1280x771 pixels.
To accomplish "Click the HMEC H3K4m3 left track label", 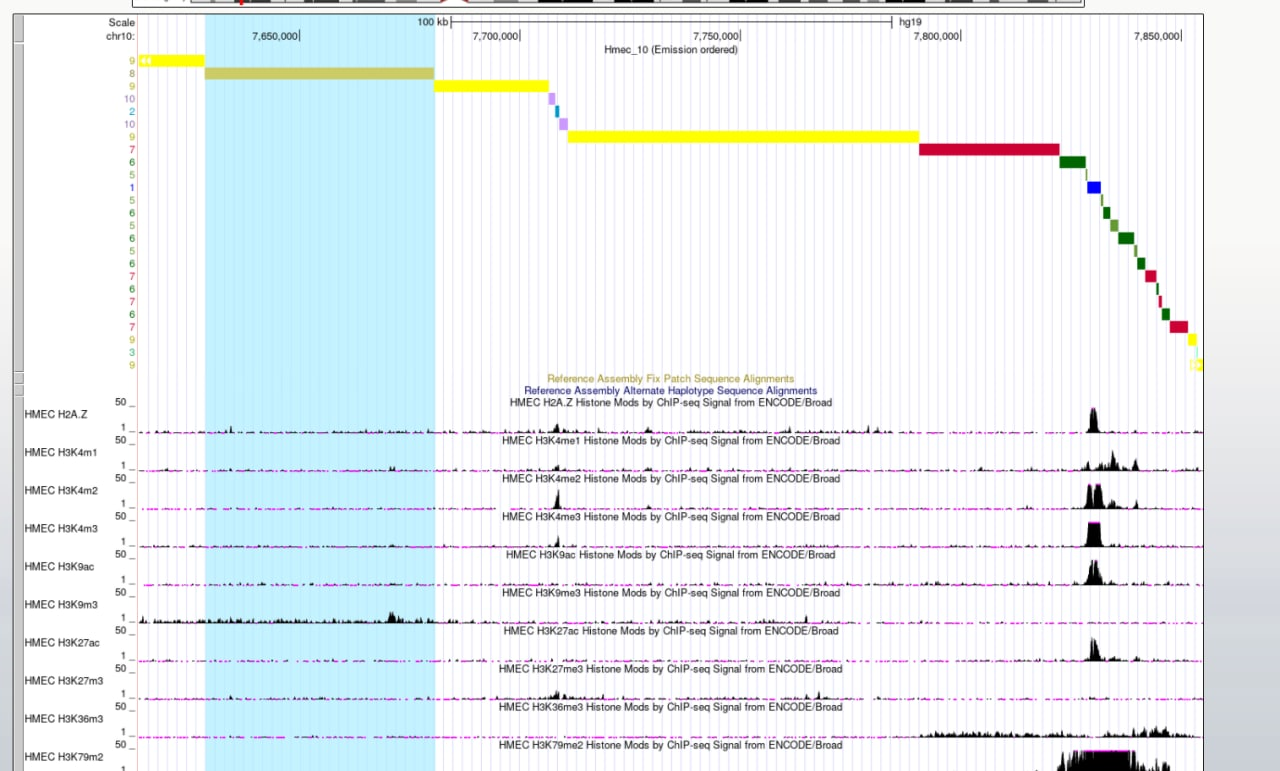I will (60, 528).
